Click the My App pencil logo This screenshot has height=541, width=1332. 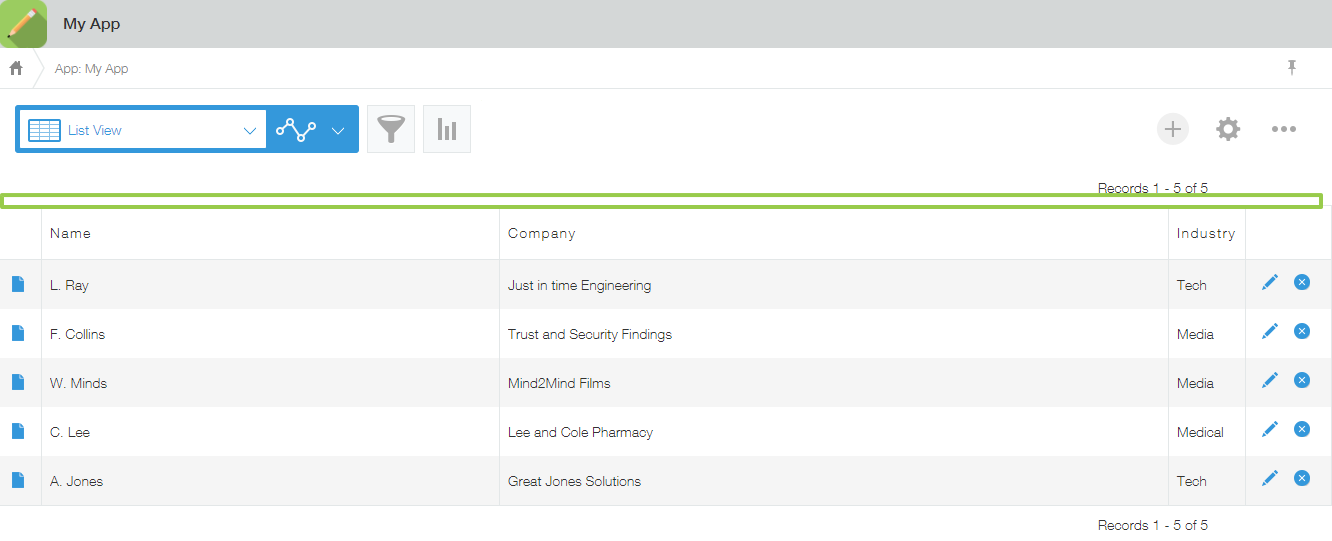pos(23,24)
